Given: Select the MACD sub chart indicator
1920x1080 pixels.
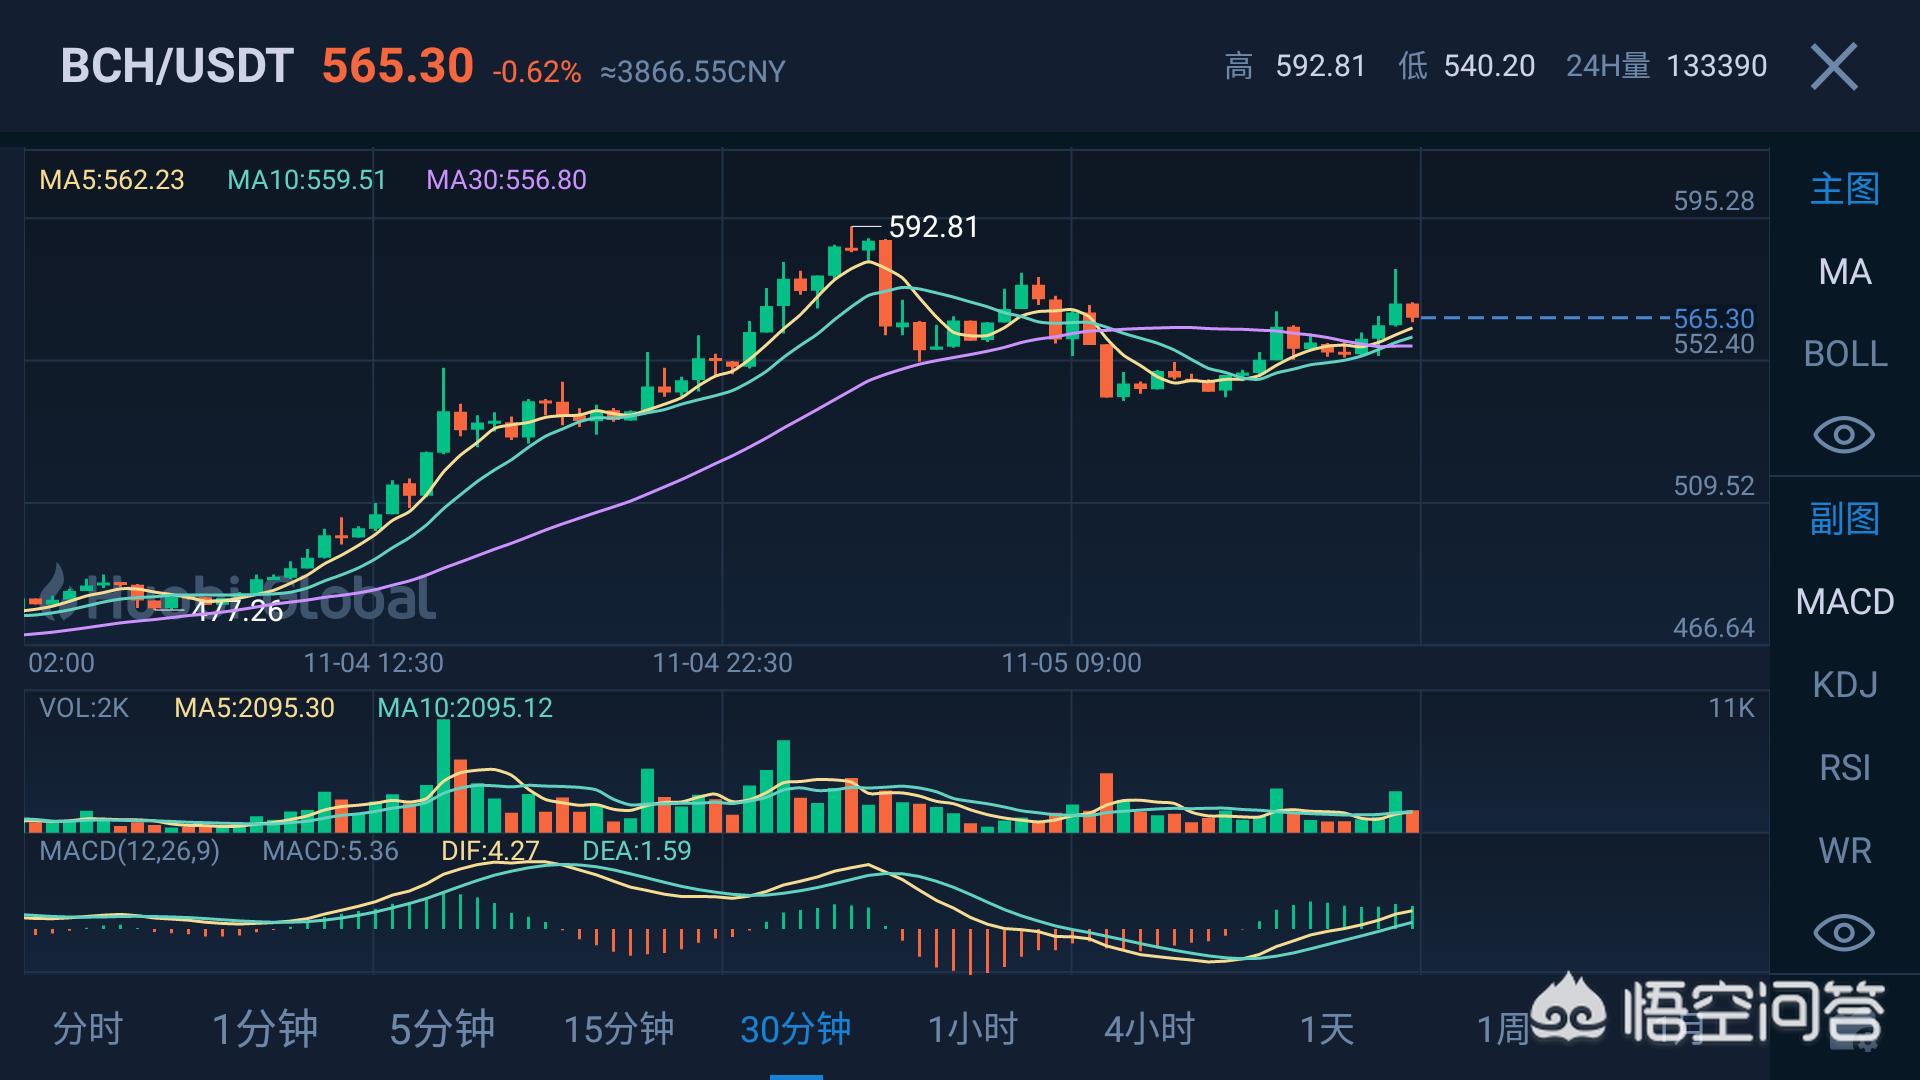Looking at the screenshot, I should (x=1844, y=602).
